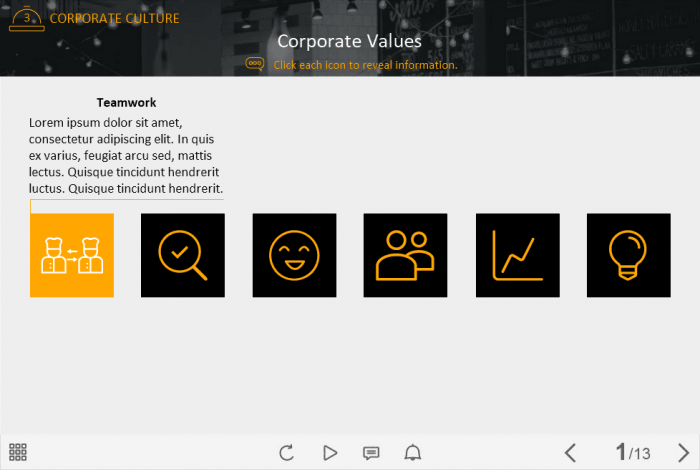
Task: Click the Teamwork description heading
Action: pos(126,102)
